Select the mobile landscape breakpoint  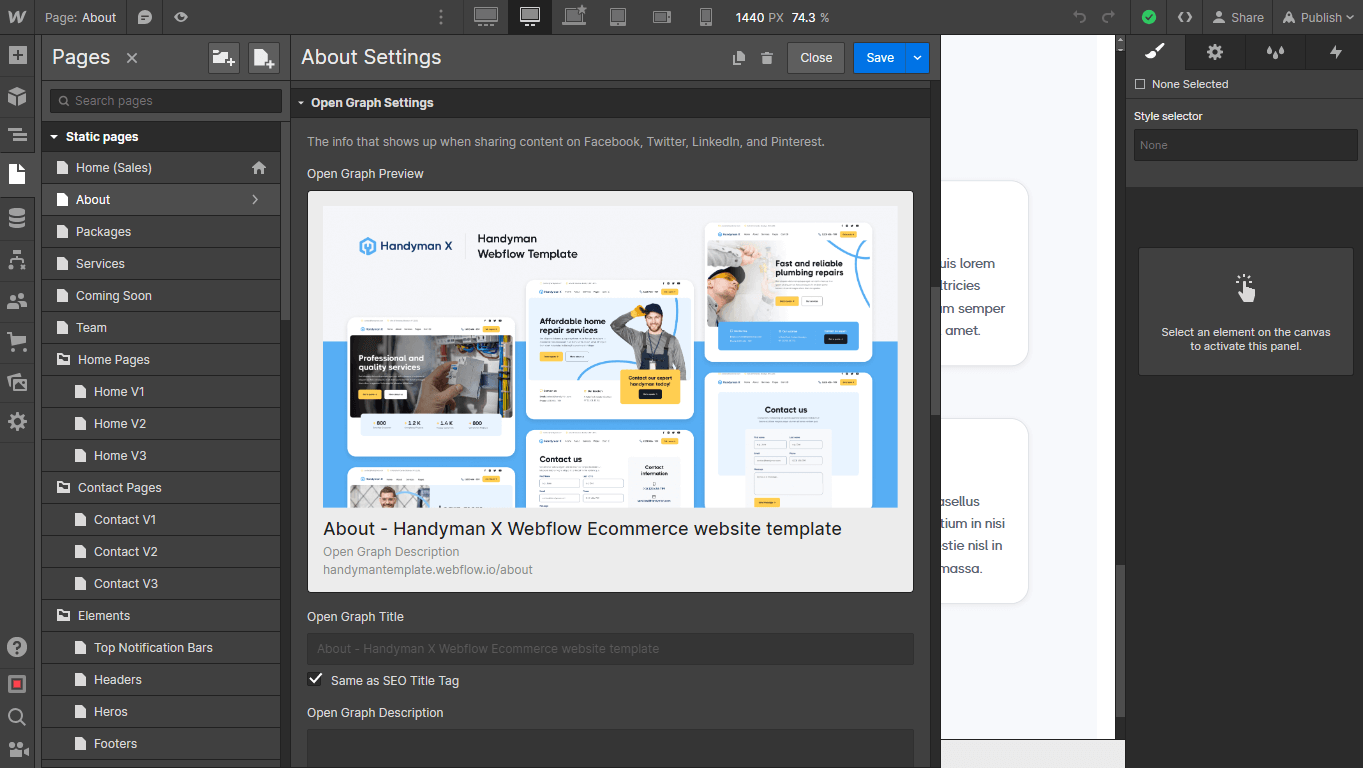662,17
